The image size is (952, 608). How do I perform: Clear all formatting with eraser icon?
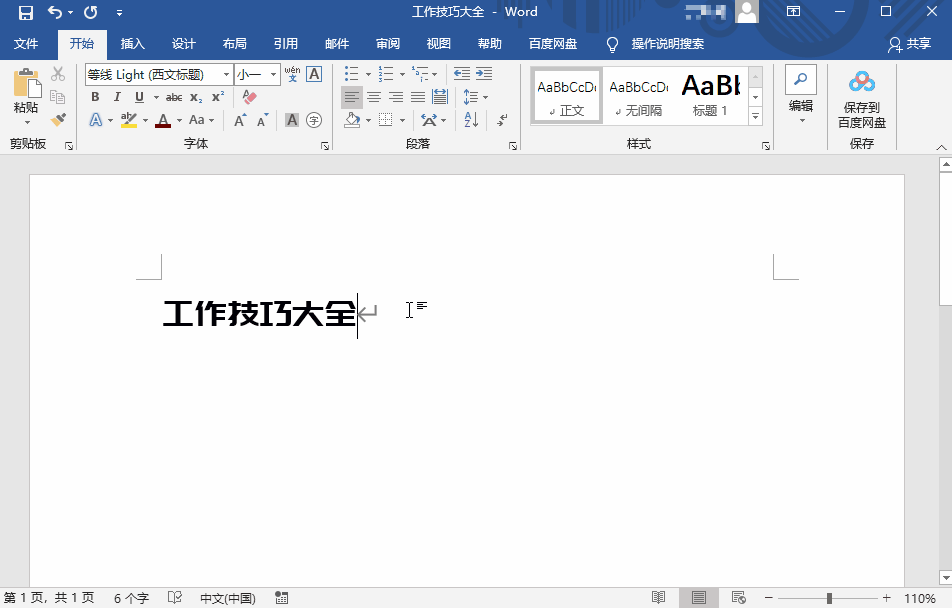click(249, 97)
